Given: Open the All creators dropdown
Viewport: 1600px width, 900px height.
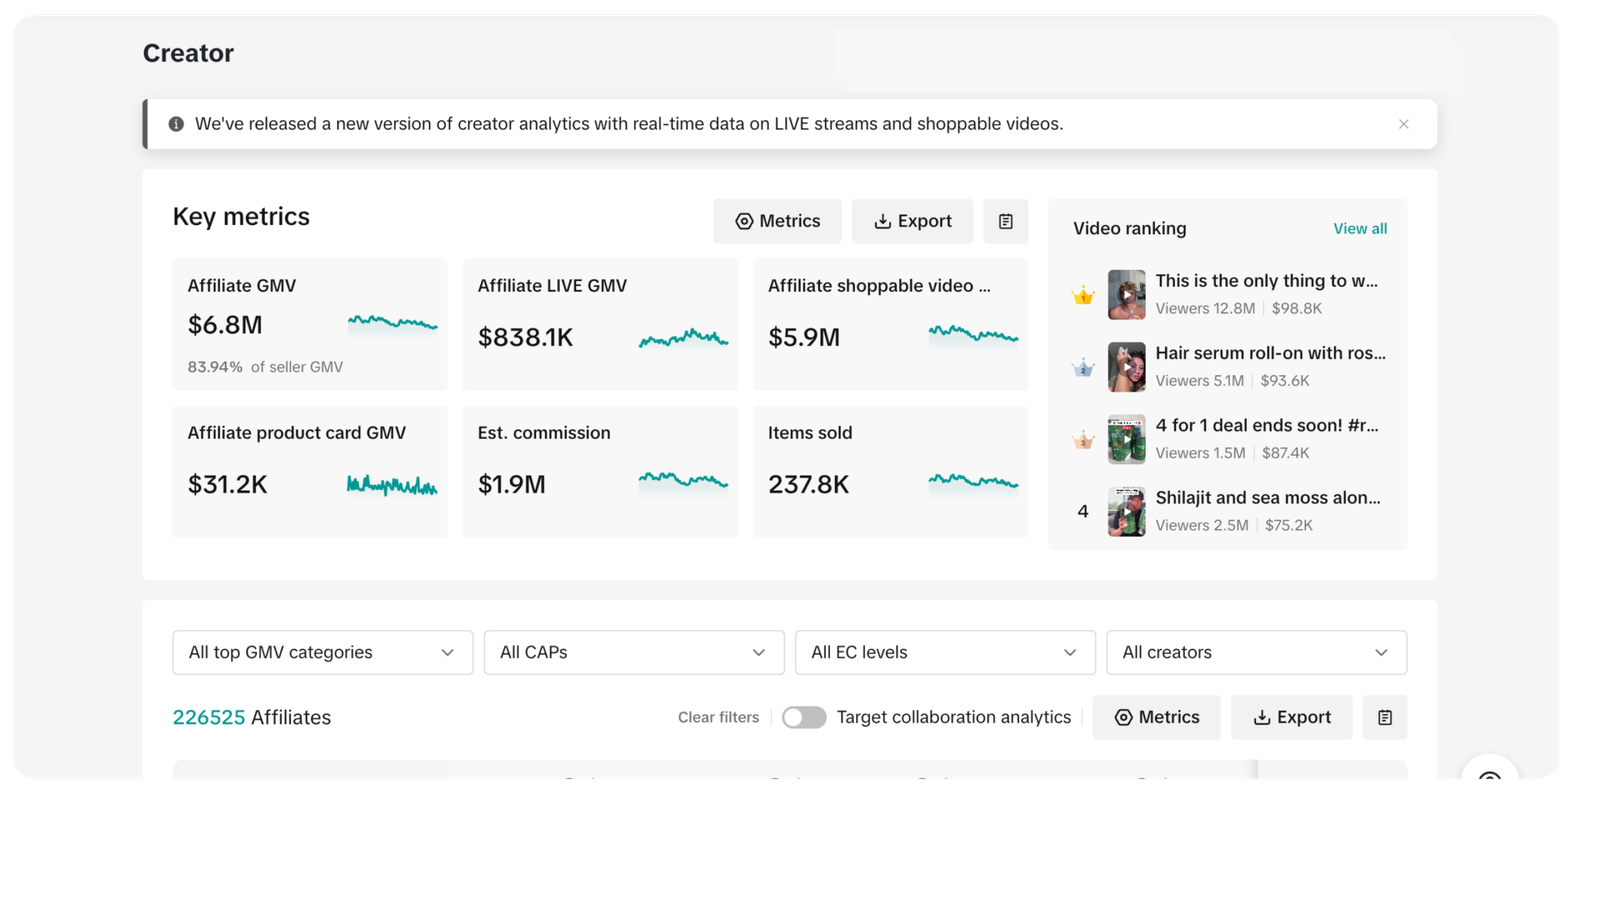Looking at the screenshot, I should pos(1255,652).
